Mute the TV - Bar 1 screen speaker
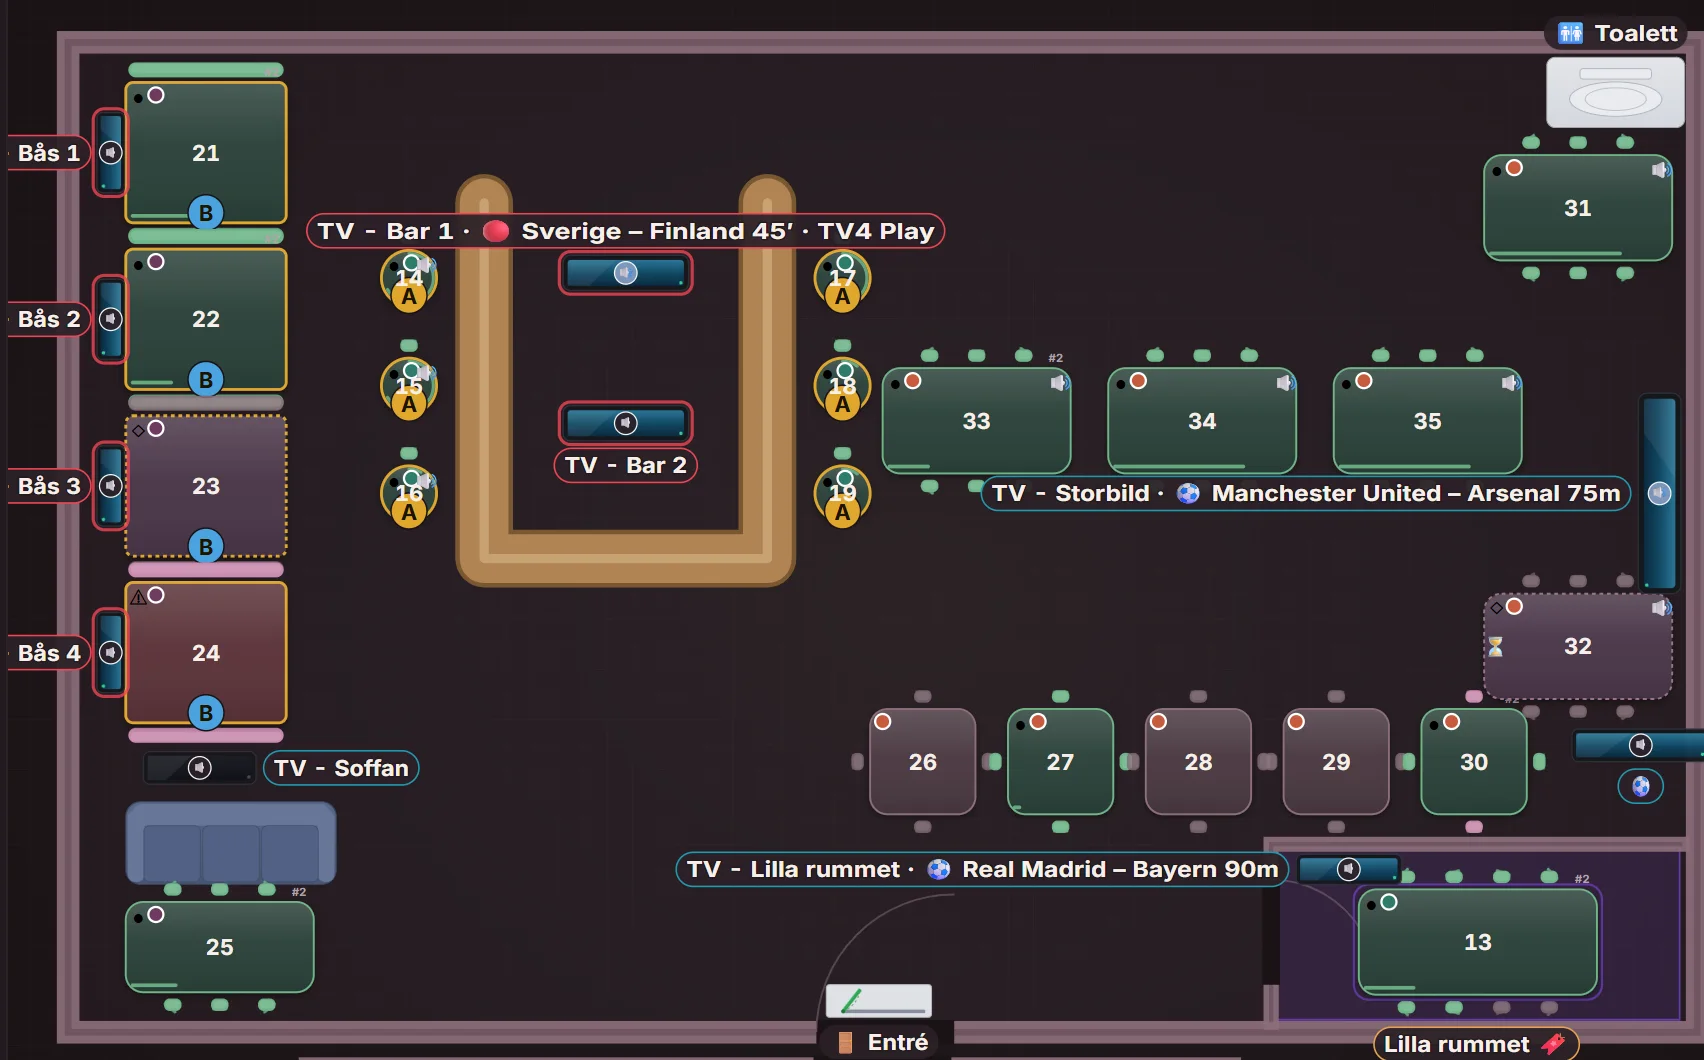The width and height of the screenshot is (1704, 1060). 625,273
